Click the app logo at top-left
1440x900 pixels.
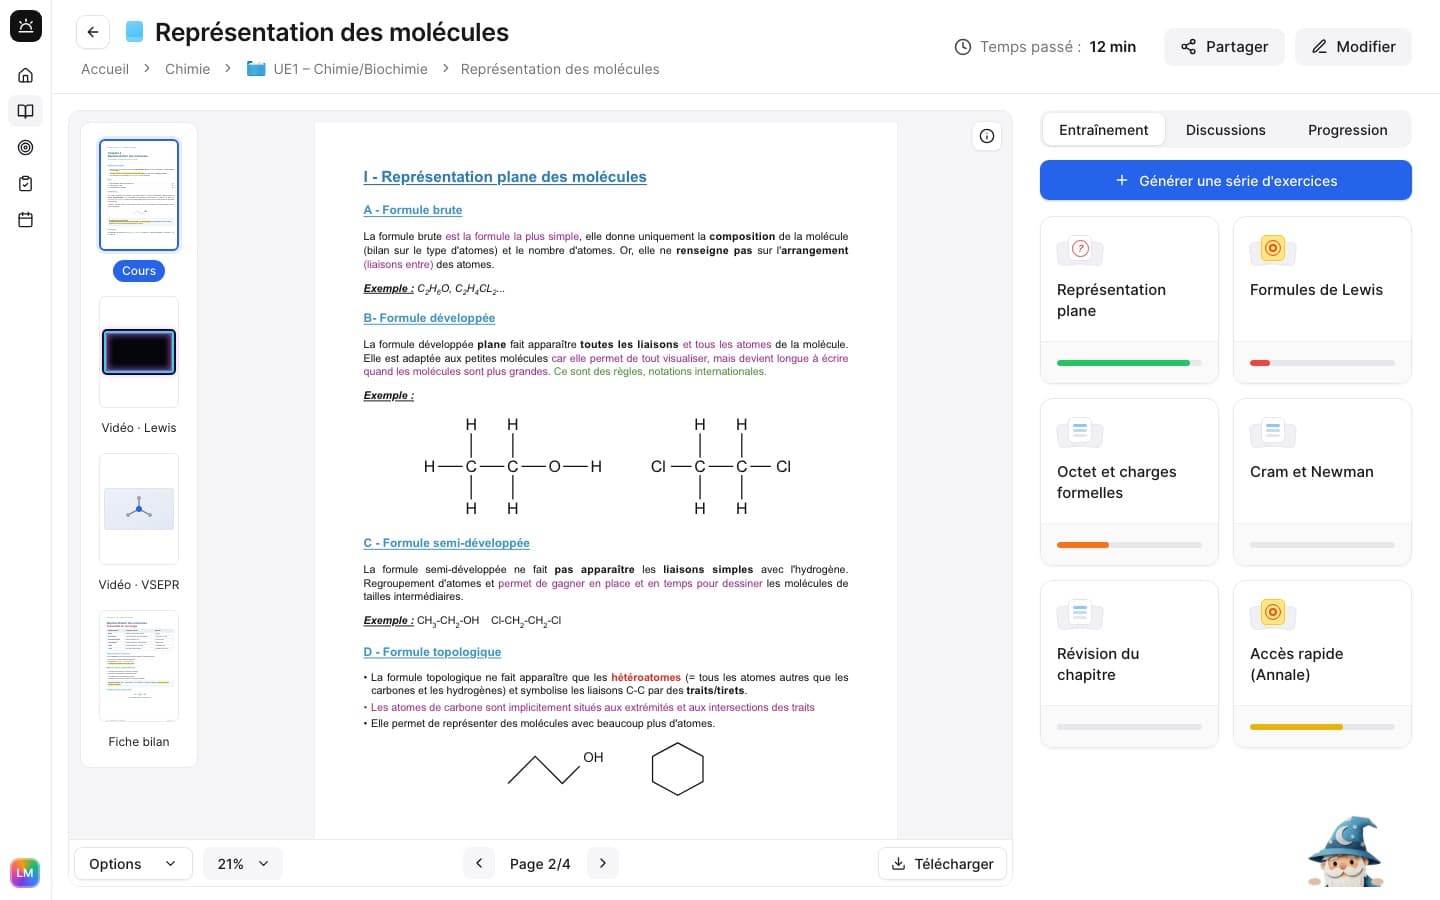(x=26, y=26)
